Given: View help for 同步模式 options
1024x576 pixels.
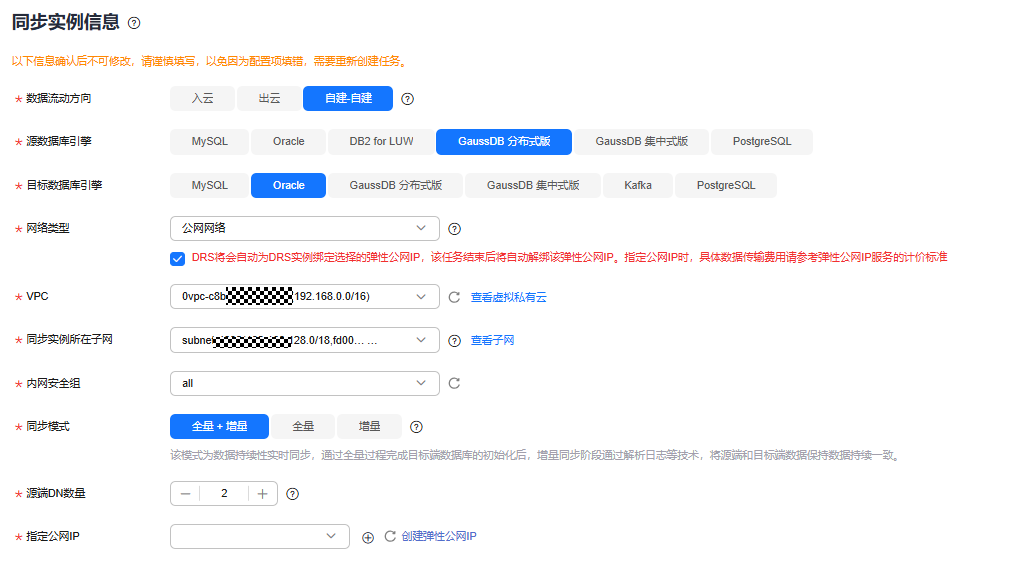Looking at the screenshot, I should [x=416, y=426].
